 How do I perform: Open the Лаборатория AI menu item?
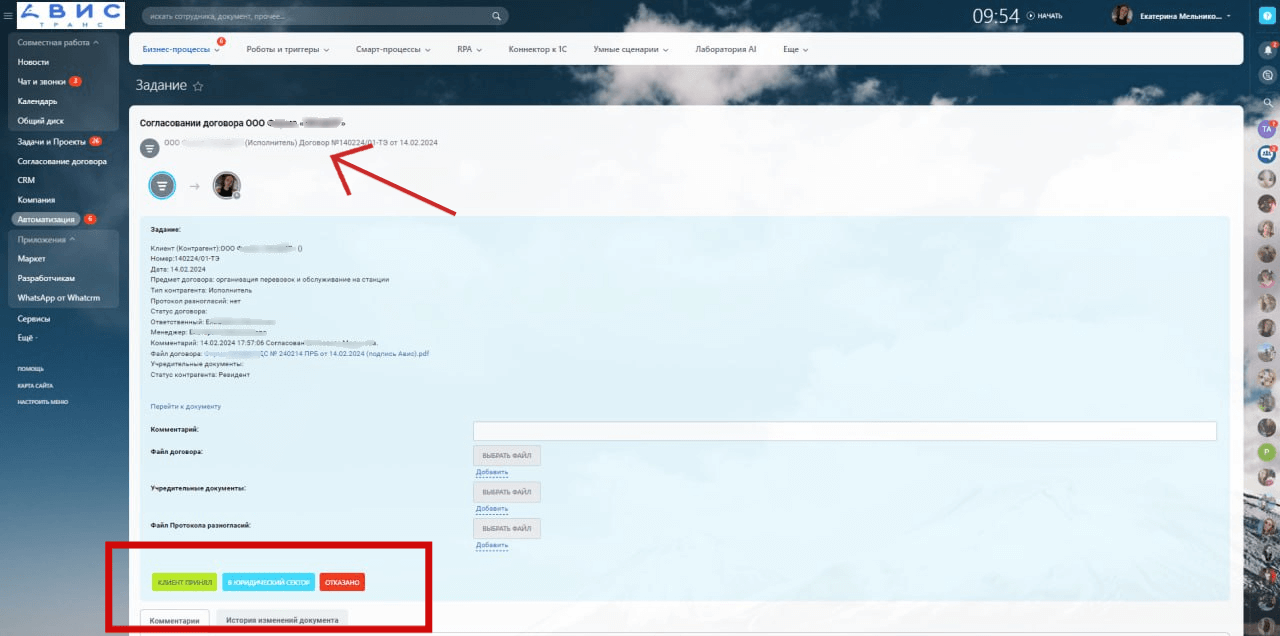[725, 49]
